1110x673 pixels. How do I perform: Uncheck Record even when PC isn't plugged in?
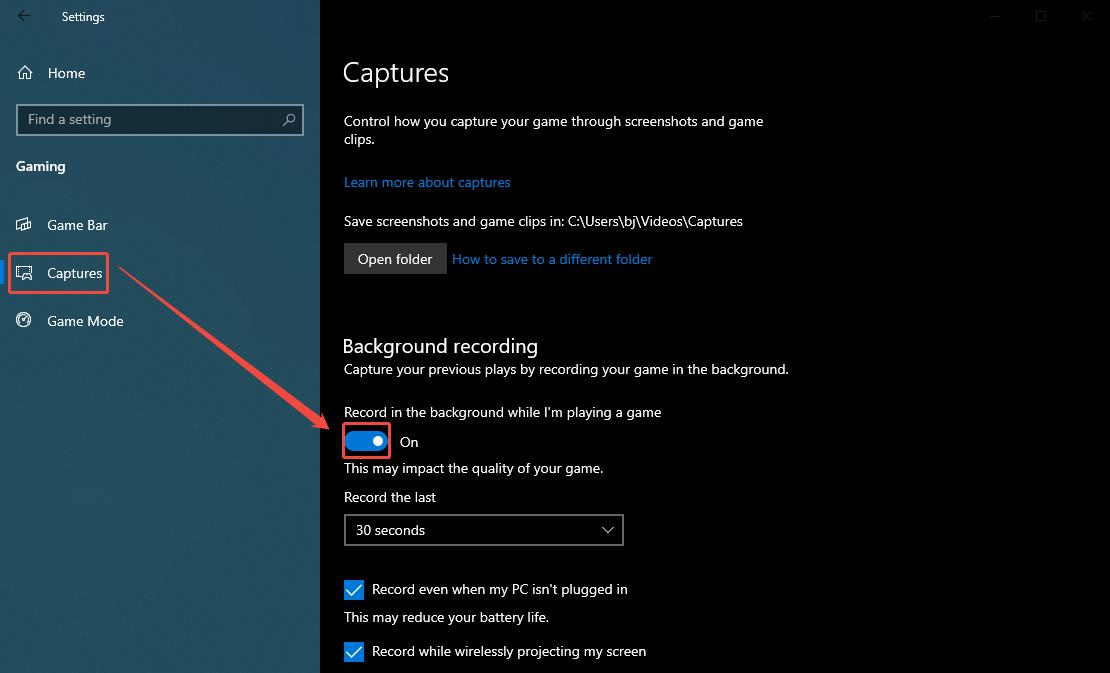click(x=353, y=590)
